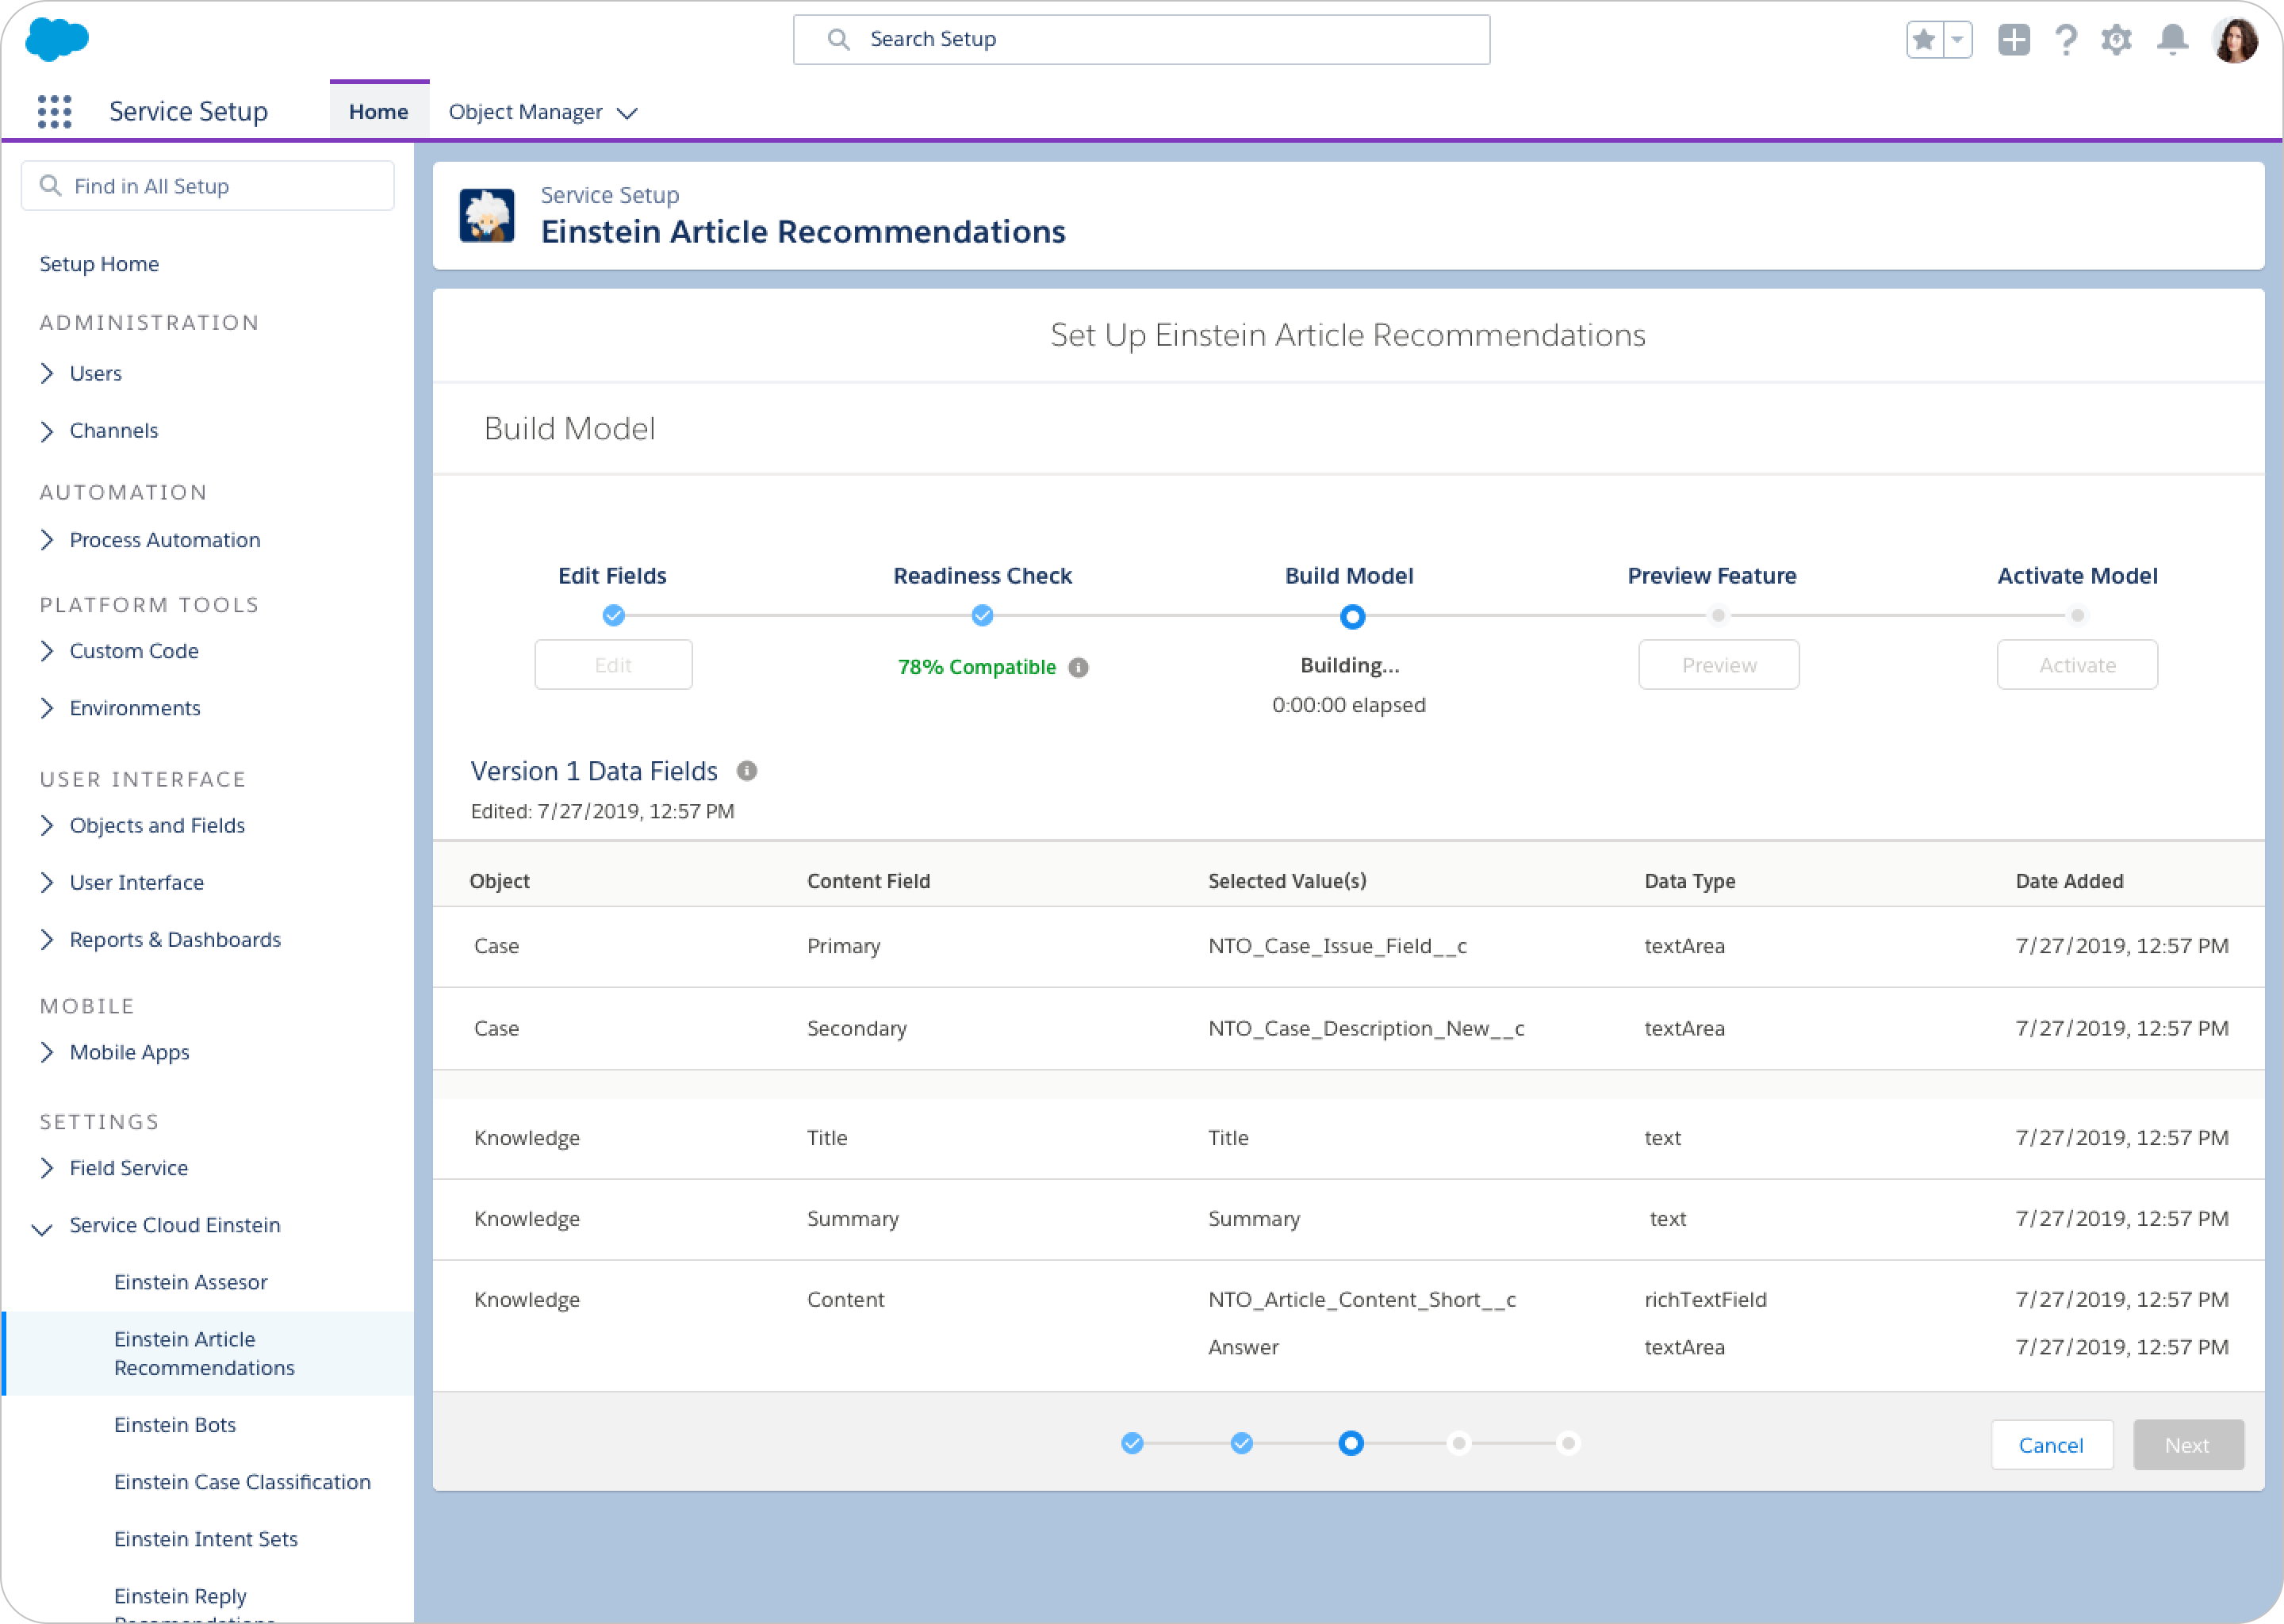Expand Process Automation
Viewport: 2284px width, 1624px height.
(x=47, y=540)
